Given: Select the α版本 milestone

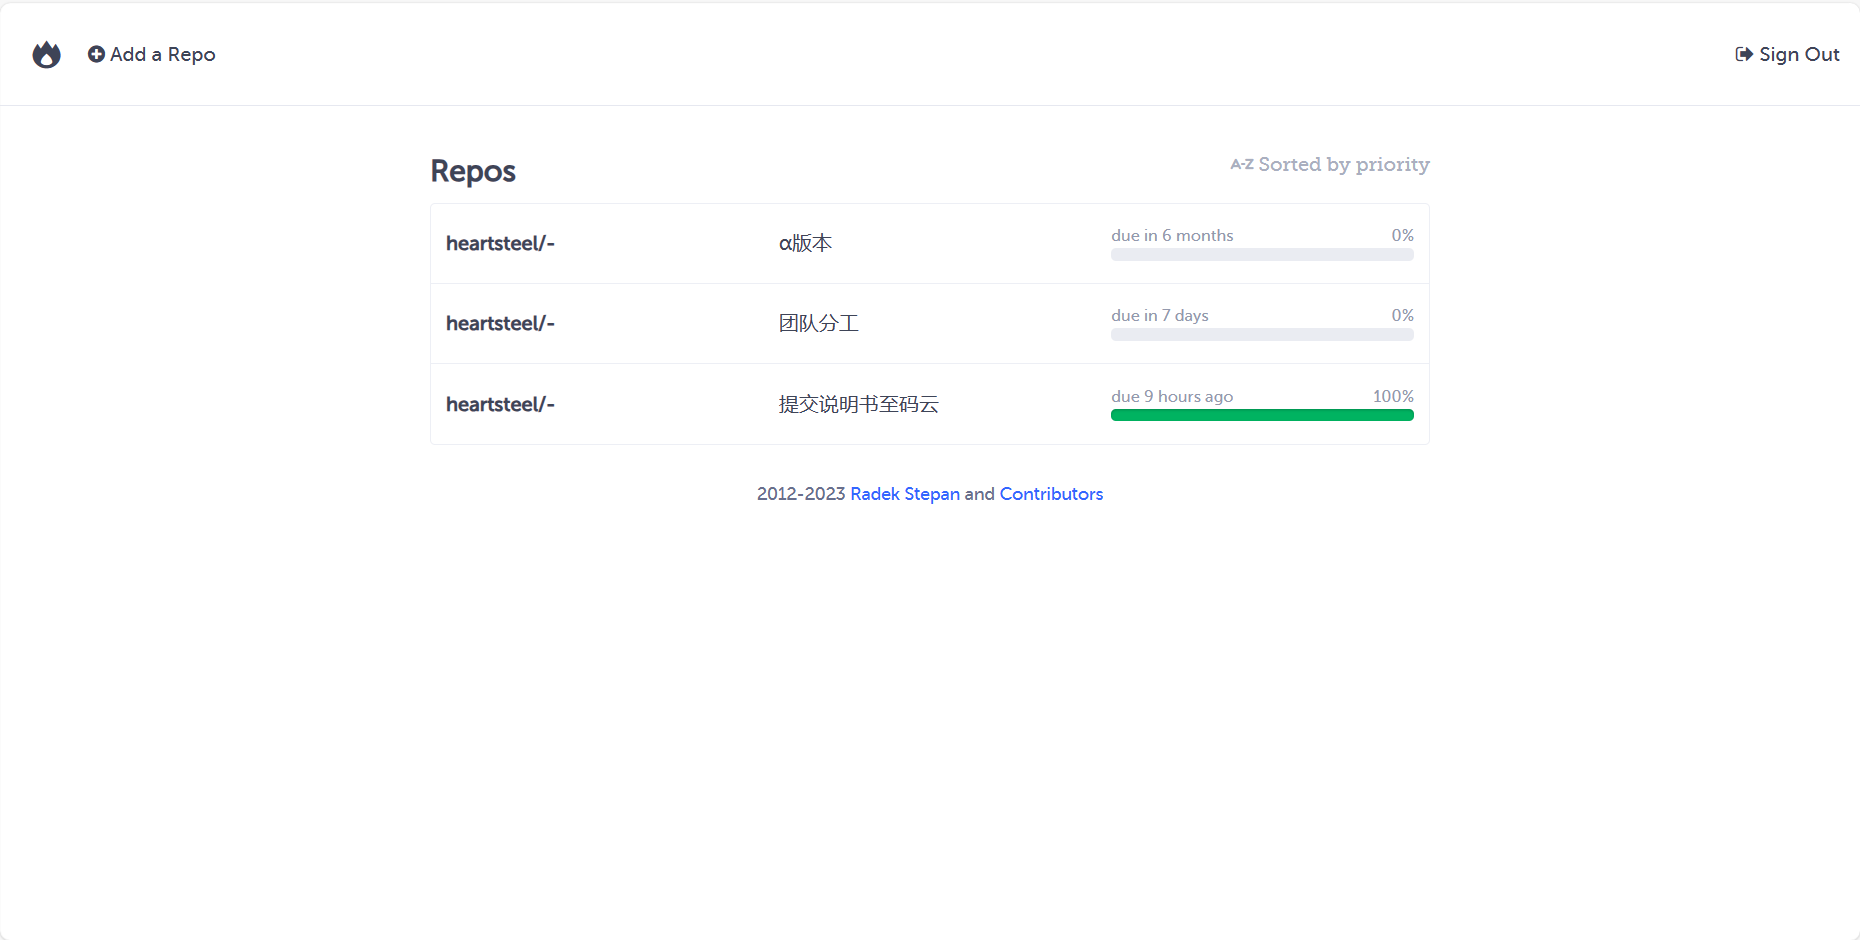Looking at the screenshot, I should [805, 243].
